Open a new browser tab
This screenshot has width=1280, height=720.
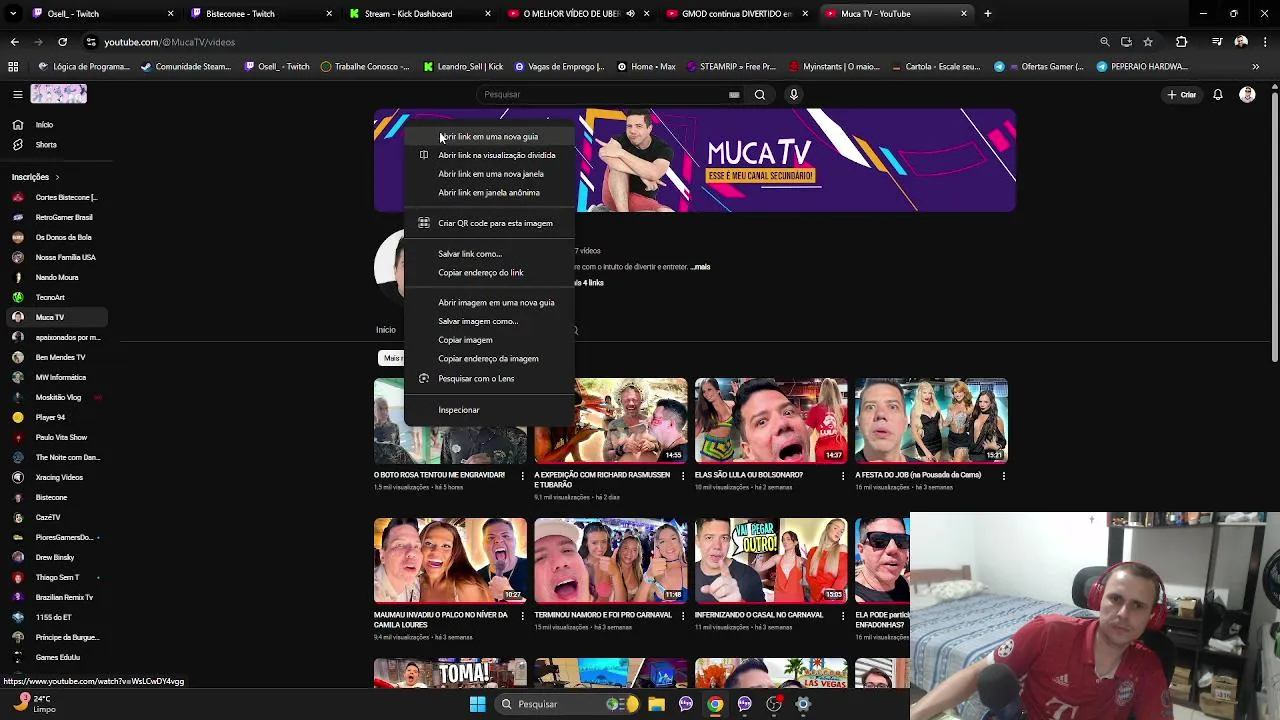pyautogui.click(x=987, y=14)
